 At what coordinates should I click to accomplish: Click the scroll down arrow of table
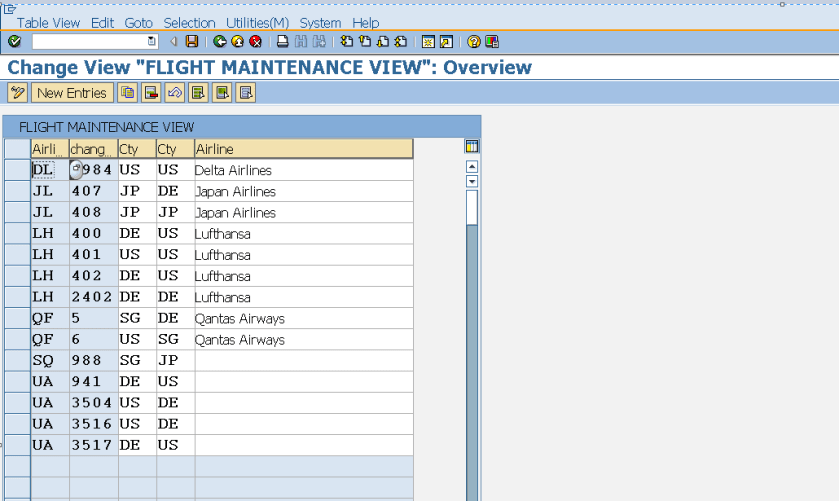(x=472, y=182)
